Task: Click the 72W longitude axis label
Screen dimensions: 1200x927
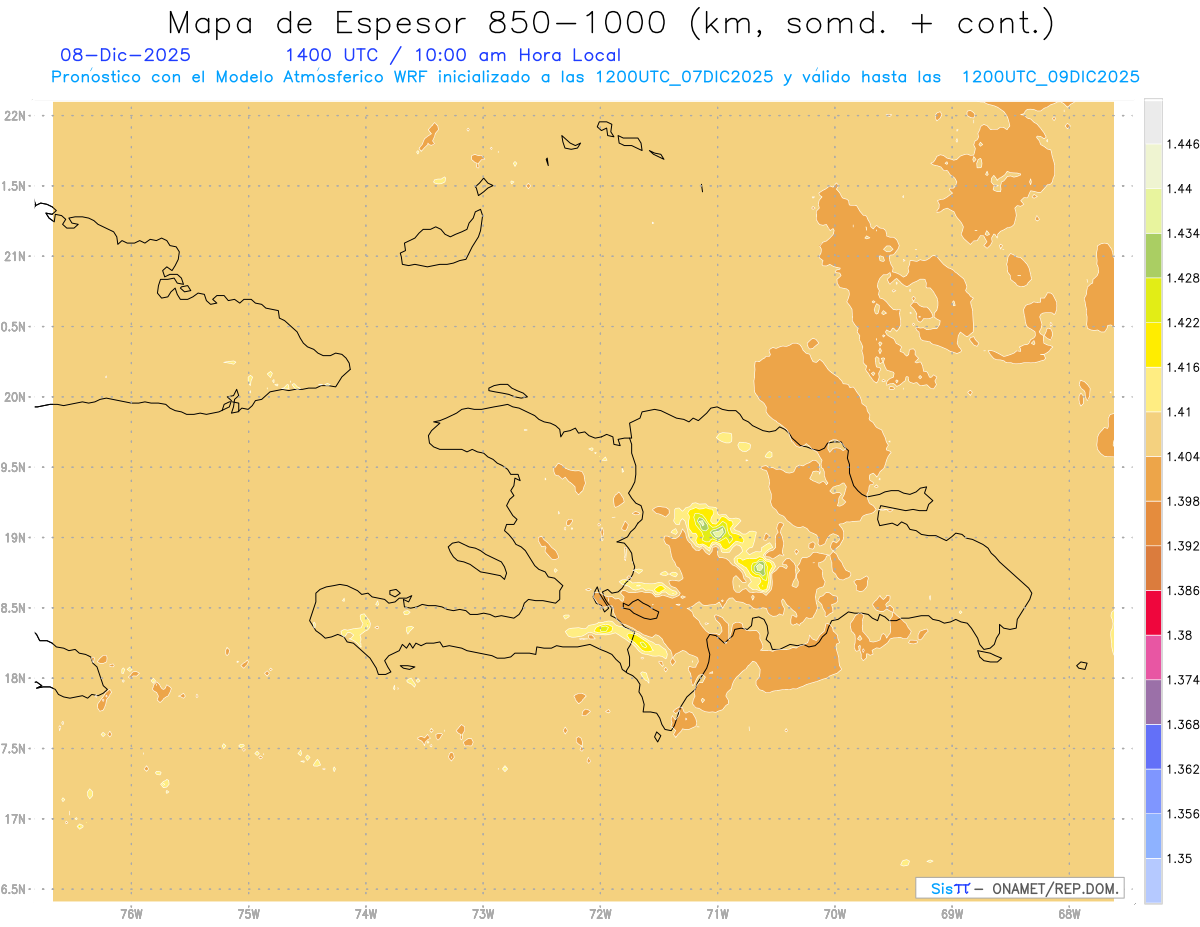Action: pyautogui.click(x=600, y=913)
